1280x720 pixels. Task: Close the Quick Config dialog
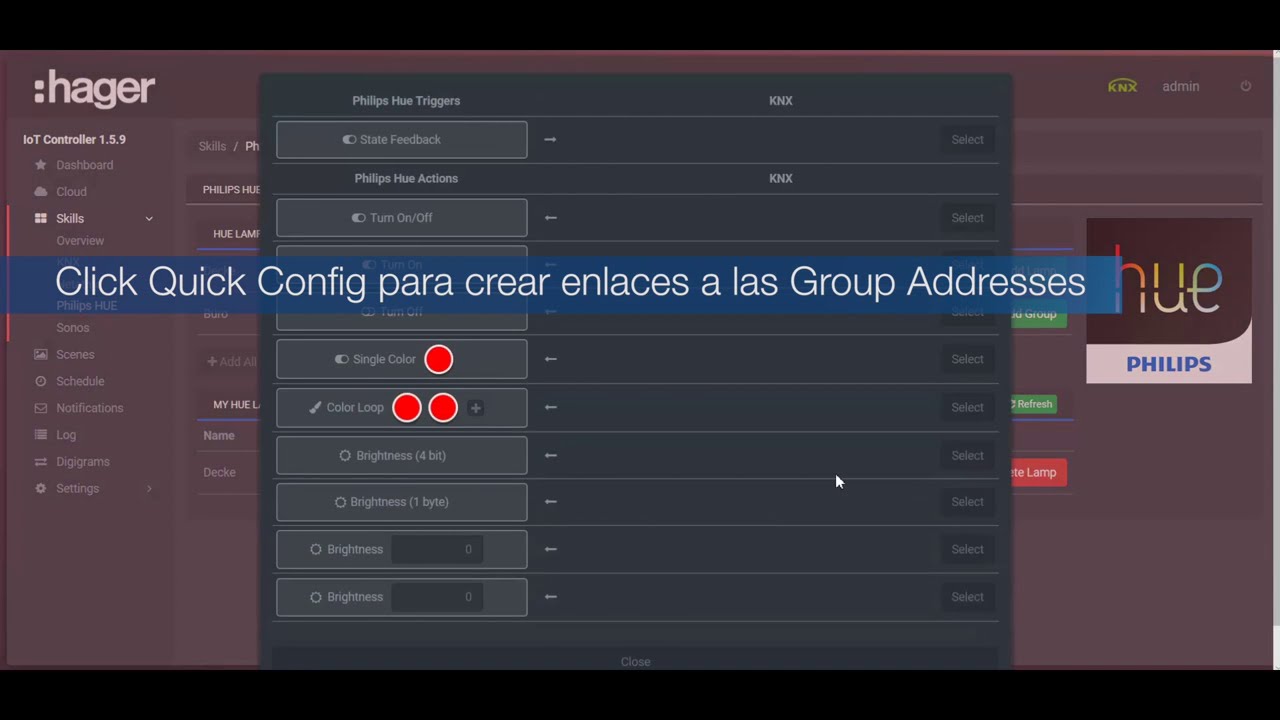point(635,660)
